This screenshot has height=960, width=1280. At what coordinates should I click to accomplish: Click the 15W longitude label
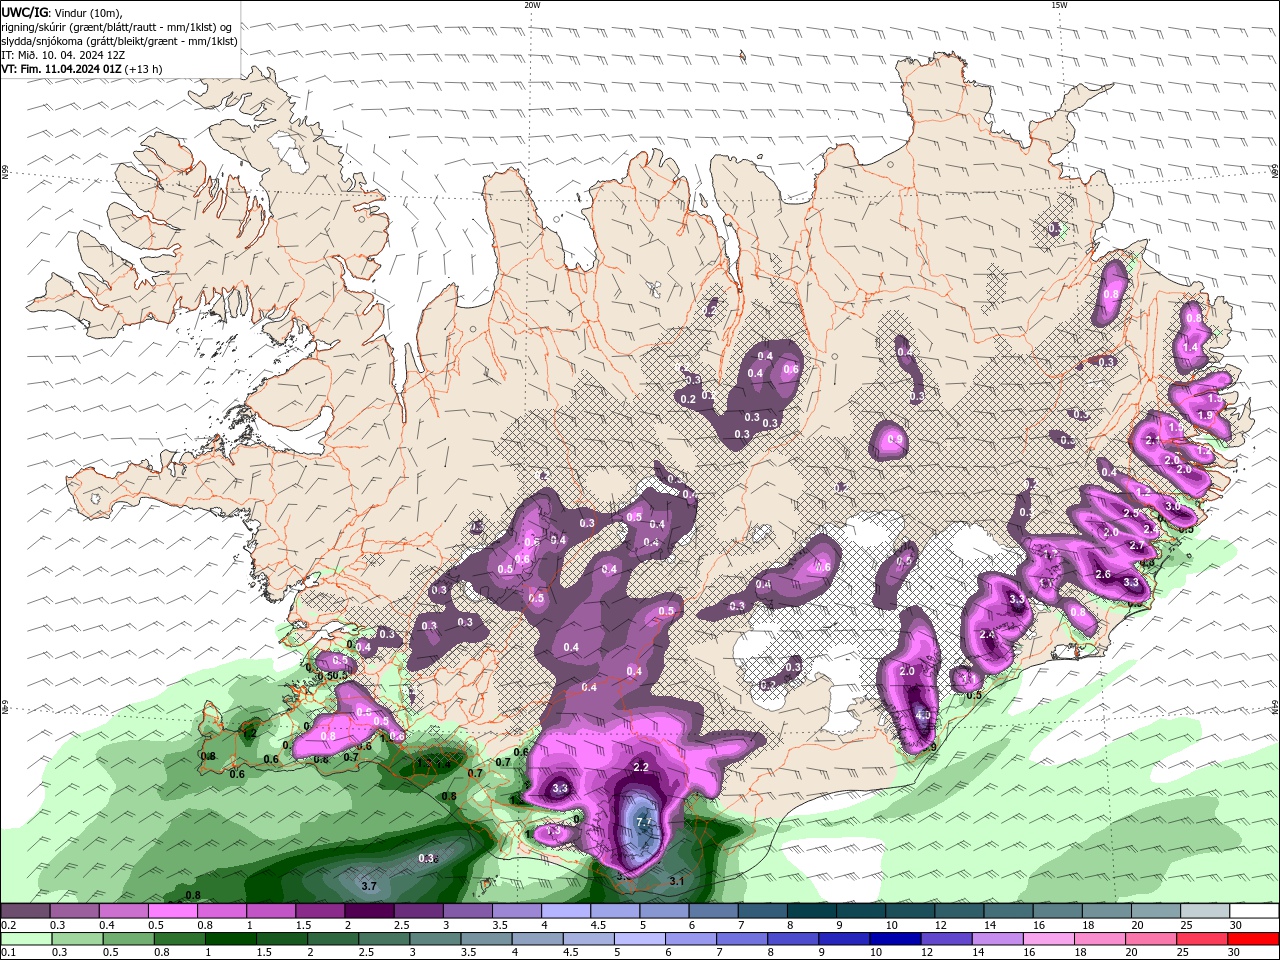click(1059, 5)
